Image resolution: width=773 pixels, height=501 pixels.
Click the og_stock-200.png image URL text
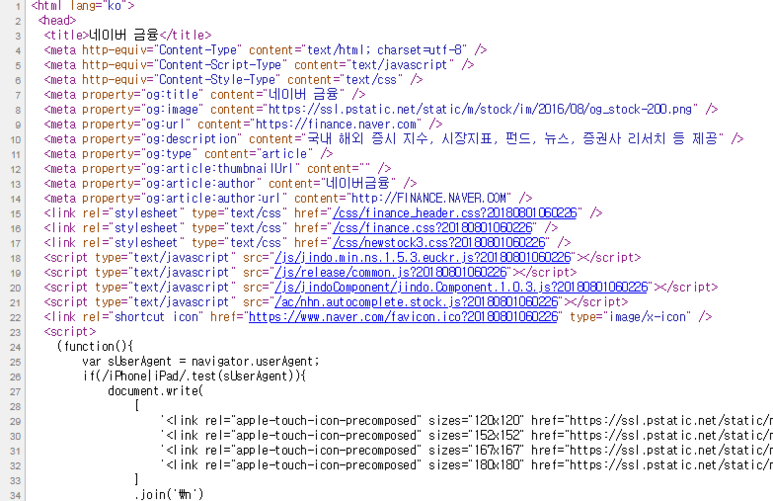483,109
